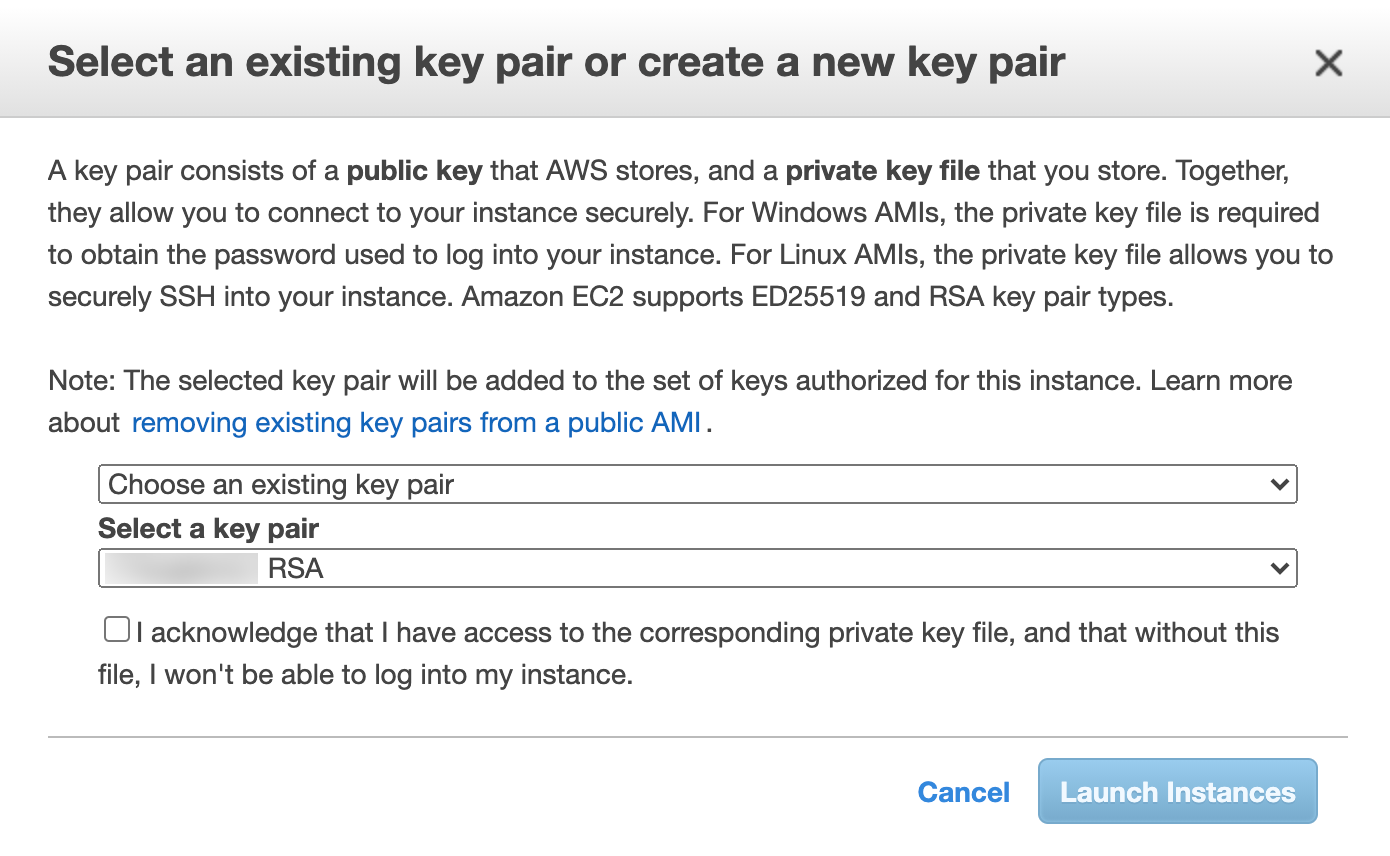The height and width of the screenshot is (856, 1390).
Task: Click the bold "public key" text
Action: [x=414, y=171]
